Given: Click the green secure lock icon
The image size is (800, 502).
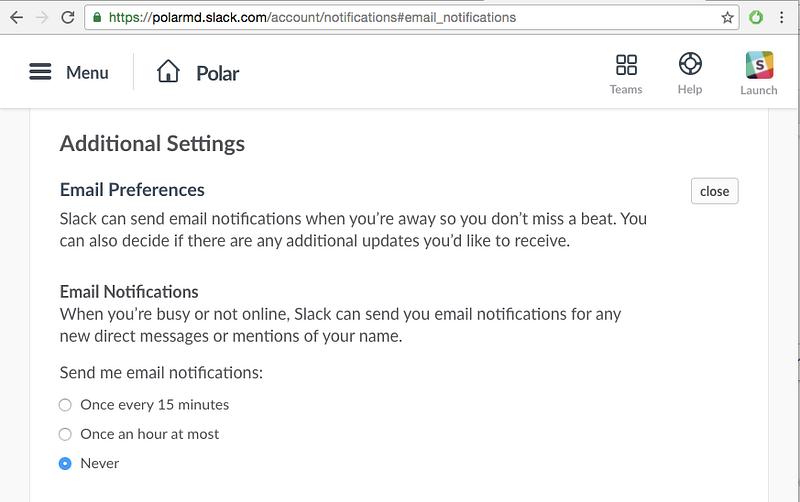Looking at the screenshot, I should [x=96, y=18].
